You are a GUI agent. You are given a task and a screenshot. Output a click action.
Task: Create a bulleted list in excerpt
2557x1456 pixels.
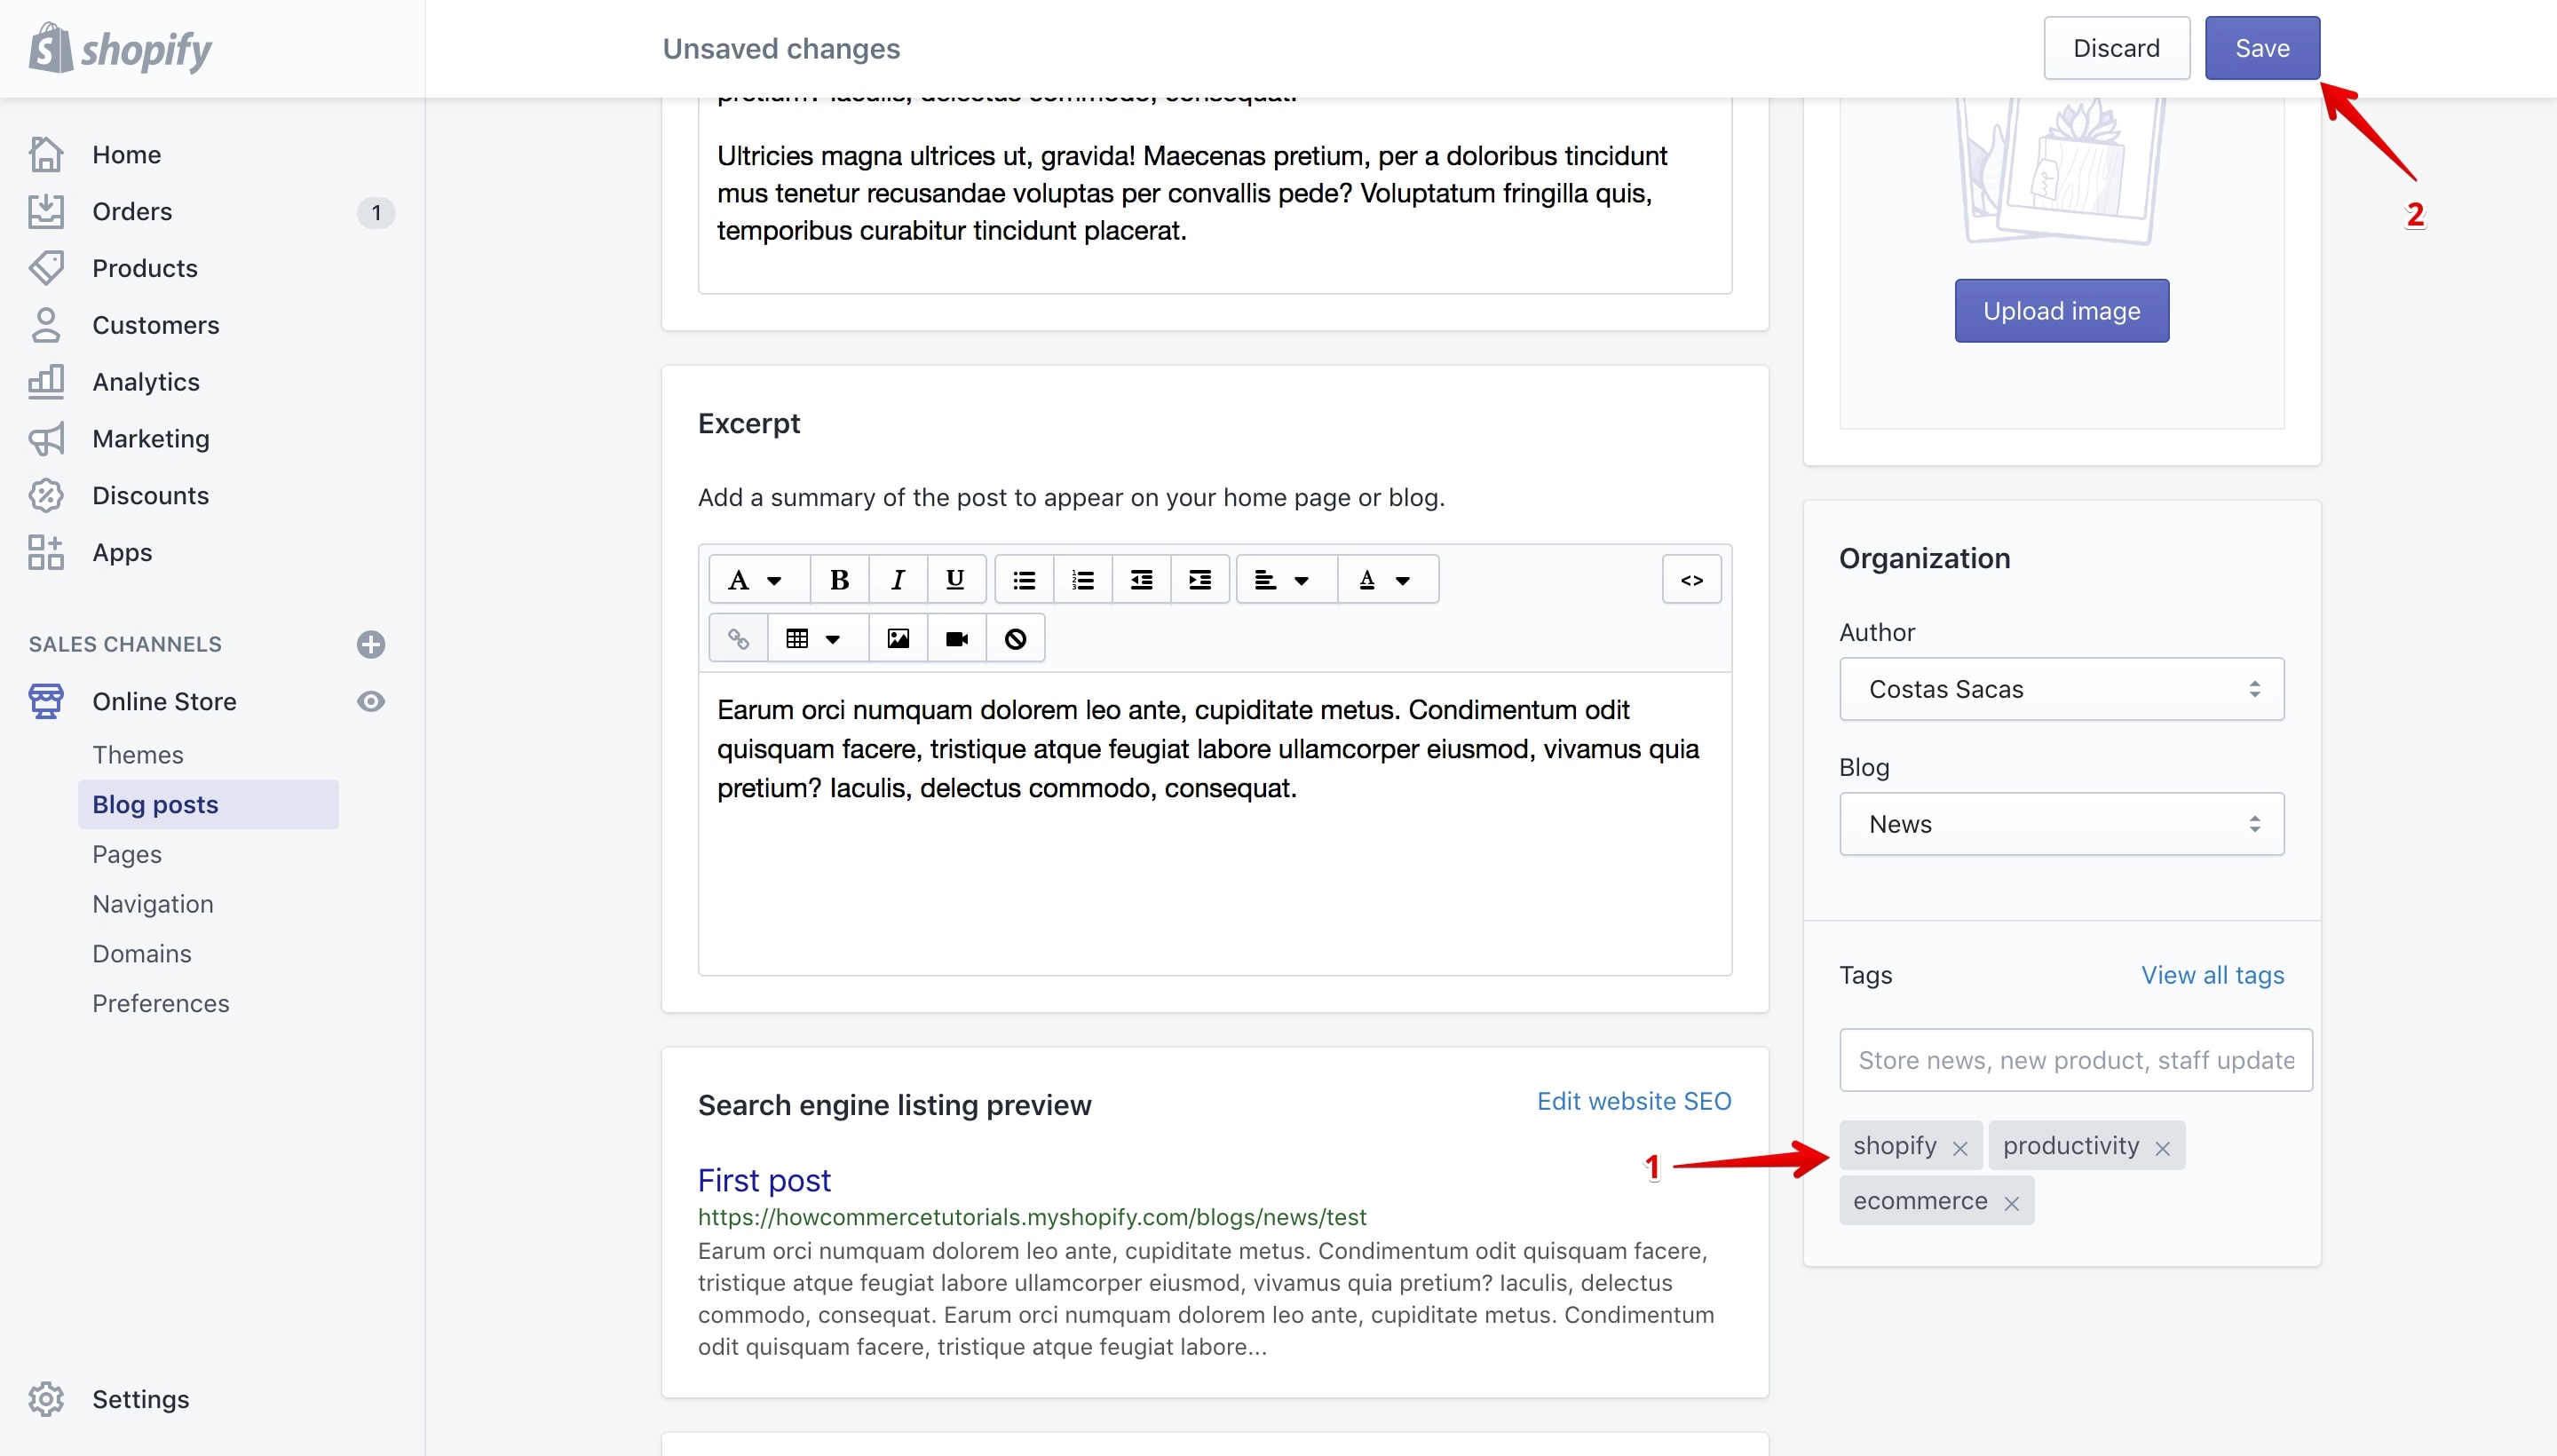coord(1024,580)
